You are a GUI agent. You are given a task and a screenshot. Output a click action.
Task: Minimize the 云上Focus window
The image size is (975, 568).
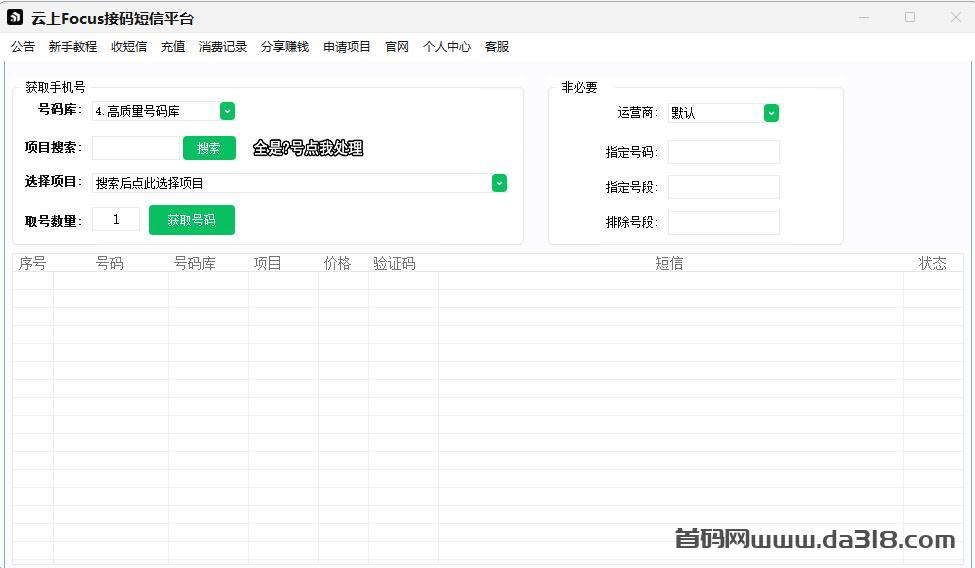coord(864,17)
